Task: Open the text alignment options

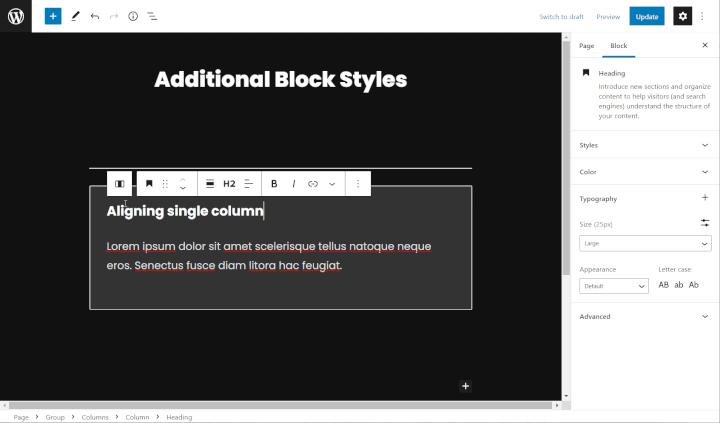Action: (248, 184)
